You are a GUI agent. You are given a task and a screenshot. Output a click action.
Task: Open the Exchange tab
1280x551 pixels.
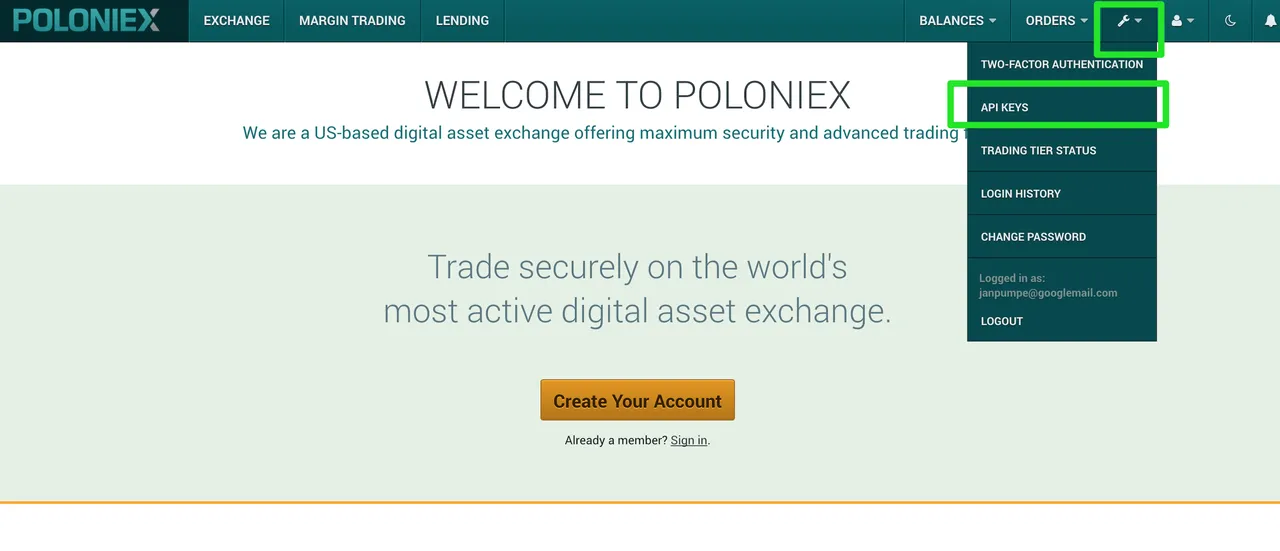pos(237,20)
